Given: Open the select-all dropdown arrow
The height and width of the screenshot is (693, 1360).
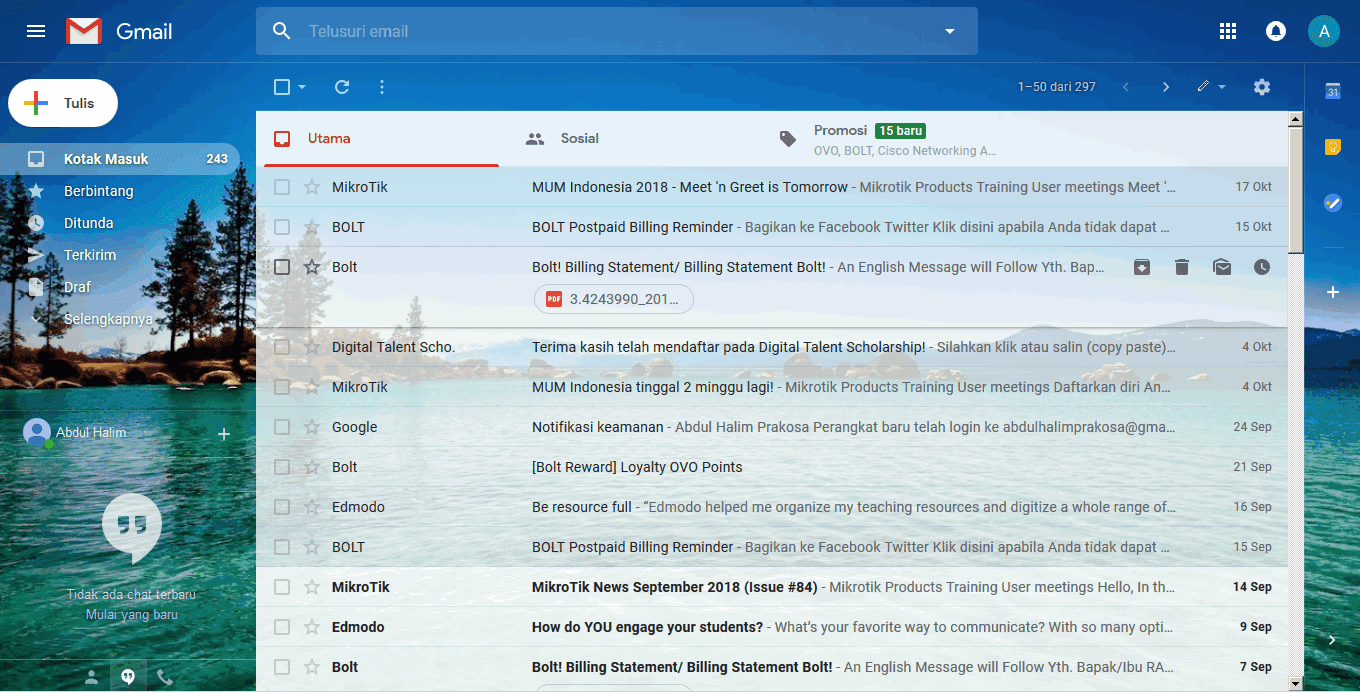Looking at the screenshot, I should [x=302, y=87].
